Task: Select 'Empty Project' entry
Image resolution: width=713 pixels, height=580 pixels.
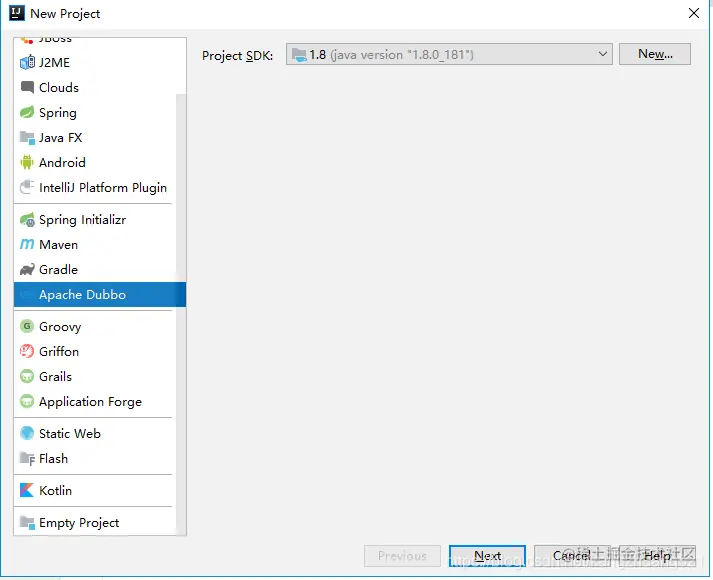Action: click(x=95, y=522)
